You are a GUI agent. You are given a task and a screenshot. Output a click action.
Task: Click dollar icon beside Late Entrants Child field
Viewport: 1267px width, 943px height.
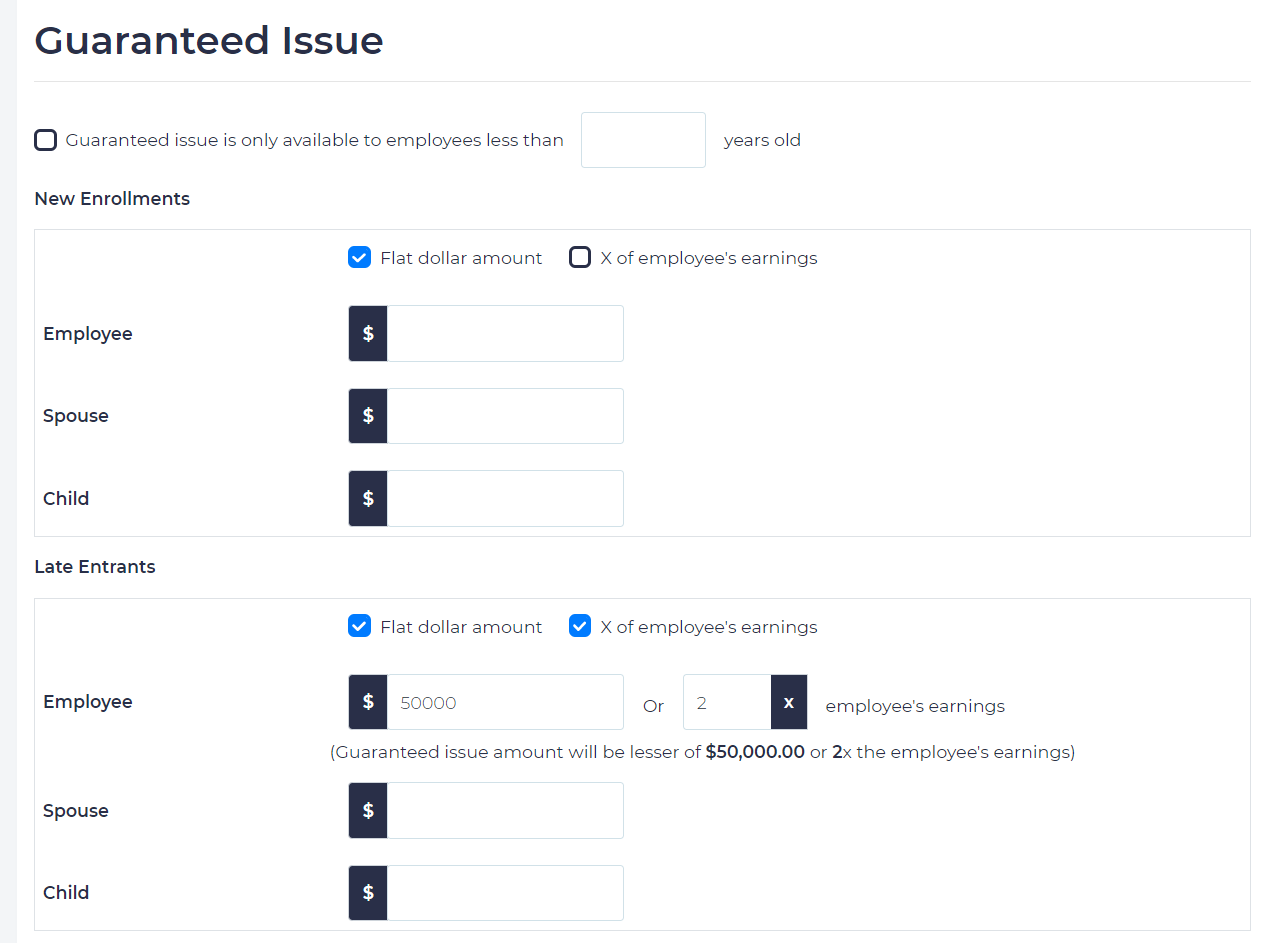click(x=368, y=893)
